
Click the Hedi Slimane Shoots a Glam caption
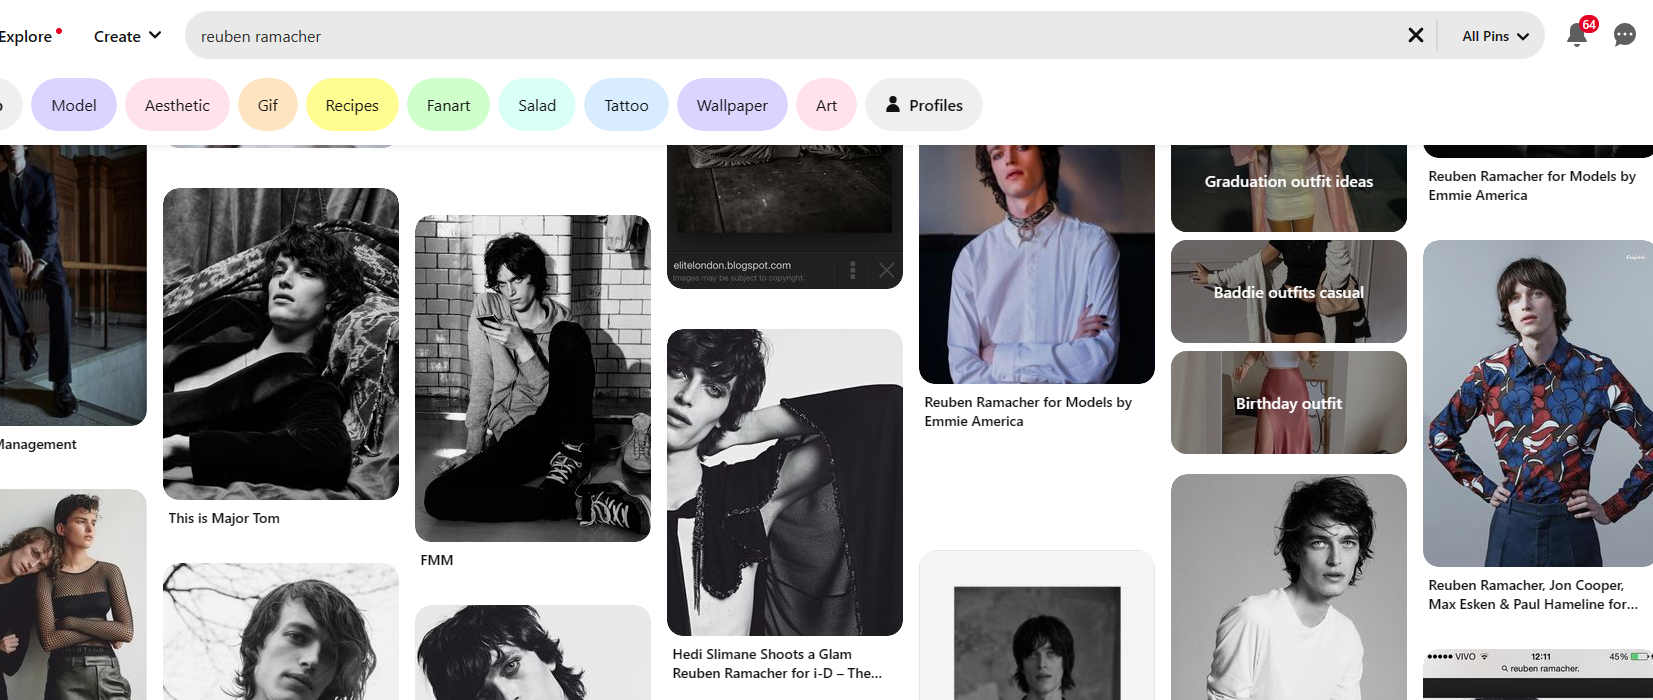[x=777, y=664]
